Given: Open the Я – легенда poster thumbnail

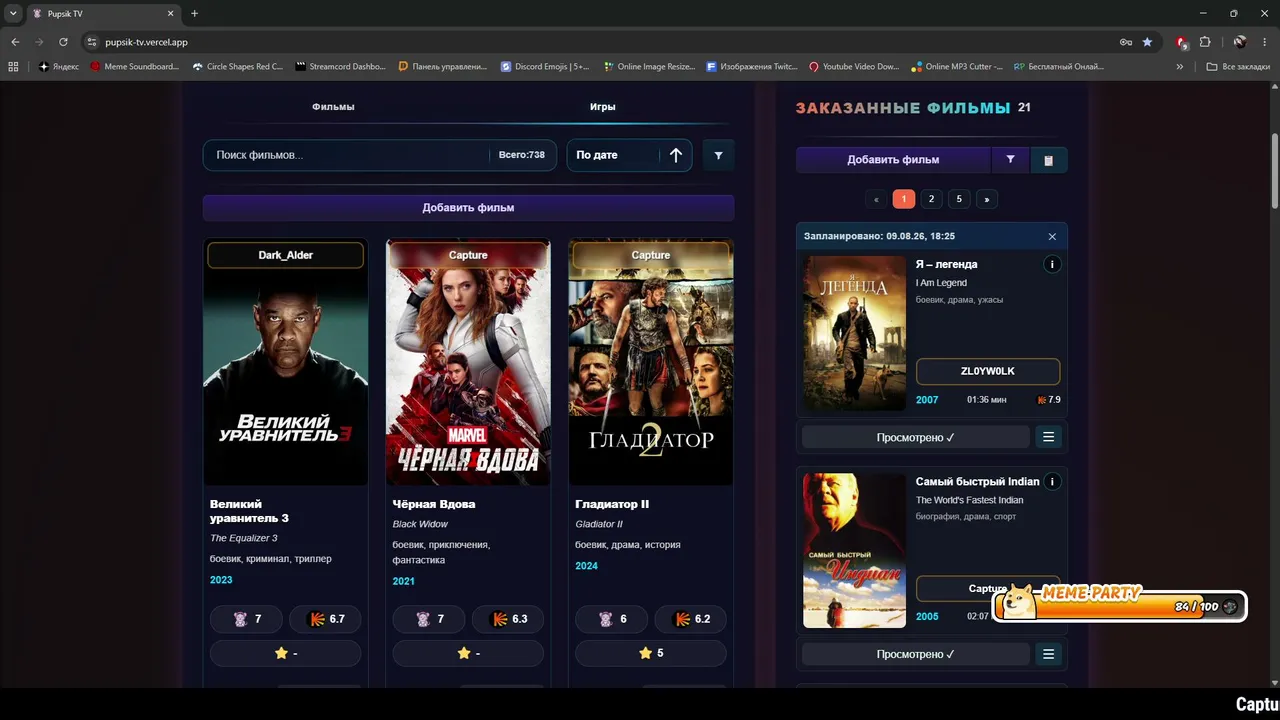Looking at the screenshot, I should tap(854, 333).
